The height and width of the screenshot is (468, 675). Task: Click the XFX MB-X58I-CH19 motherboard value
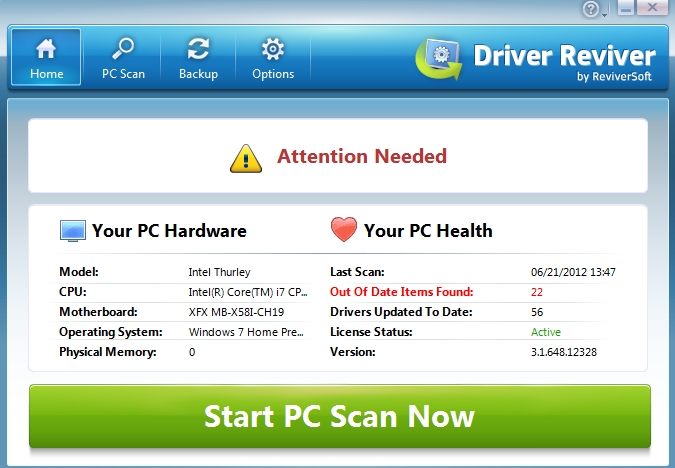click(x=236, y=312)
